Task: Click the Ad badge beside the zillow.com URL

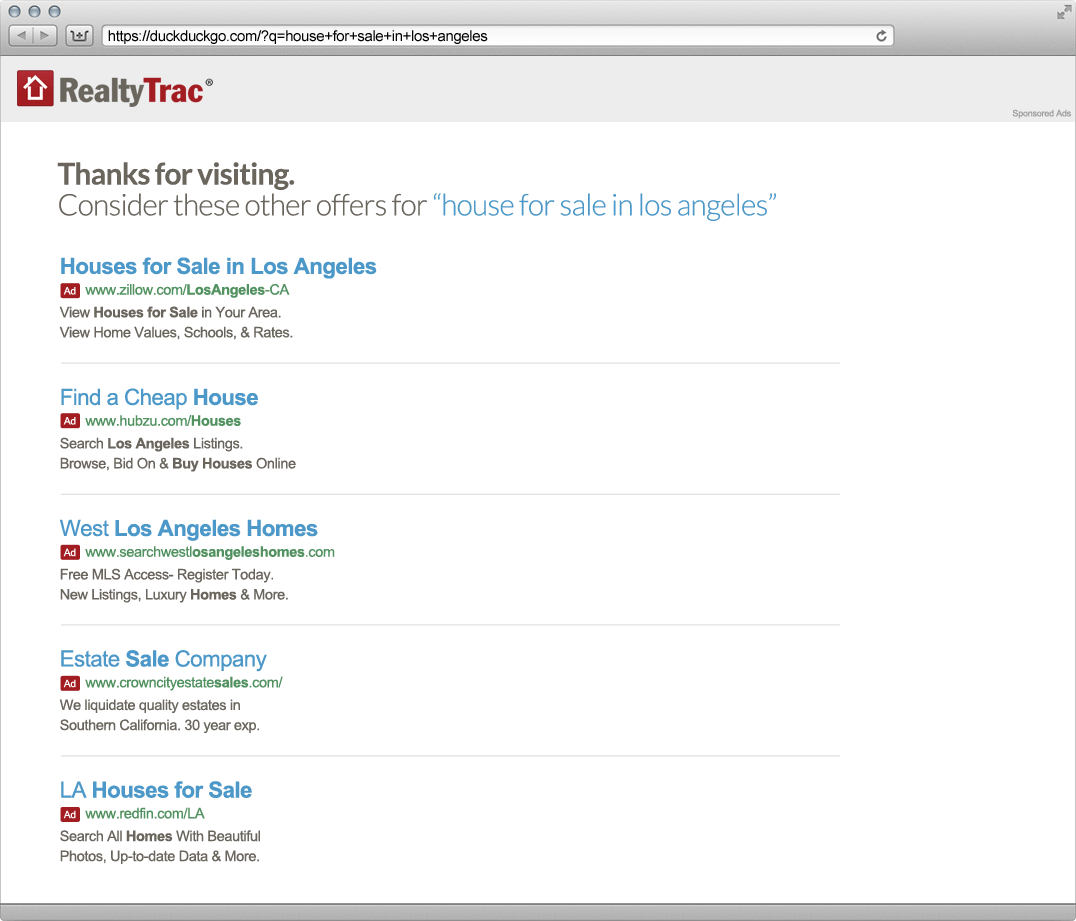Action: click(x=70, y=291)
